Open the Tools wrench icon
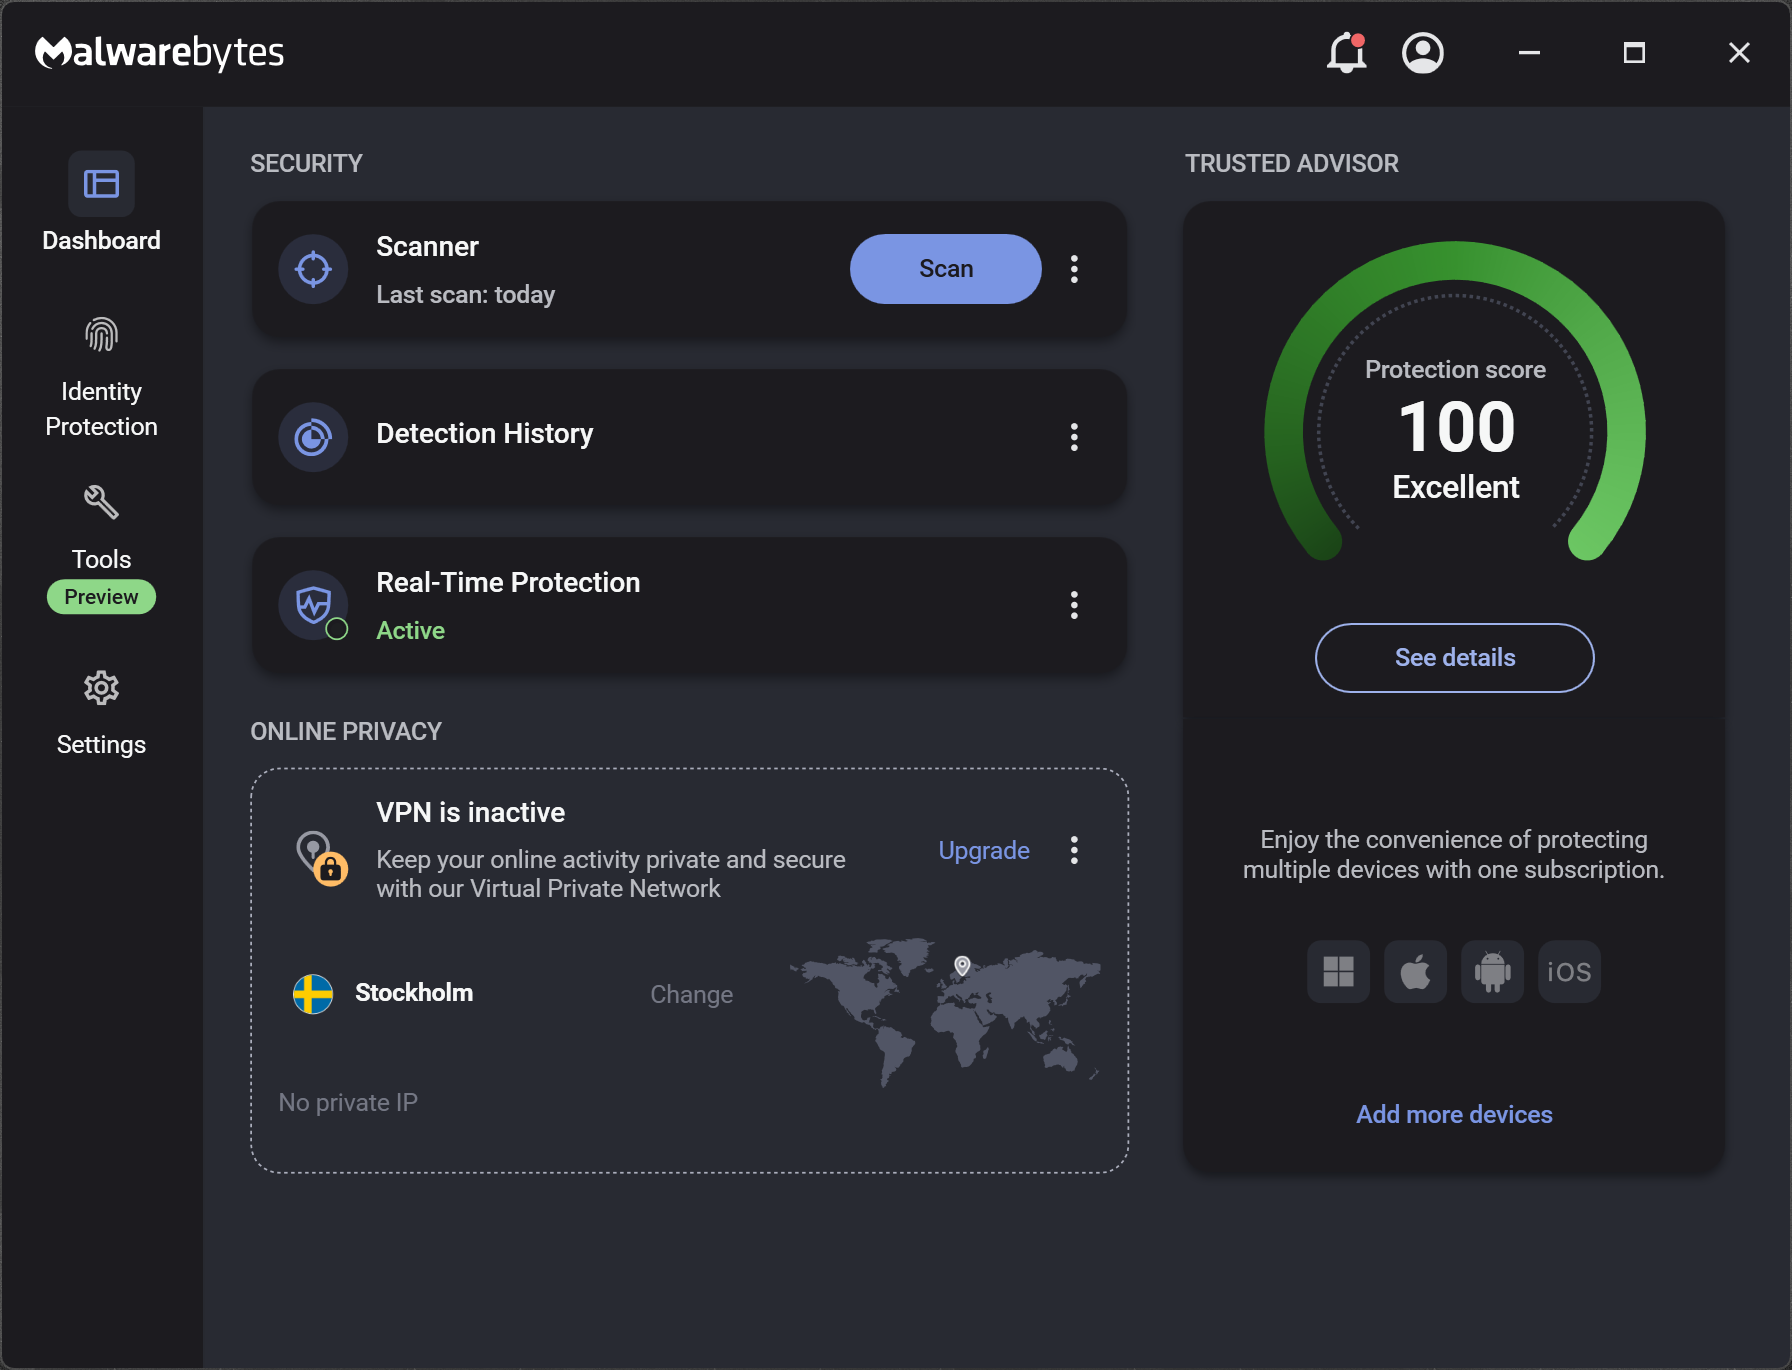The height and width of the screenshot is (1370, 1792). point(101,502)
